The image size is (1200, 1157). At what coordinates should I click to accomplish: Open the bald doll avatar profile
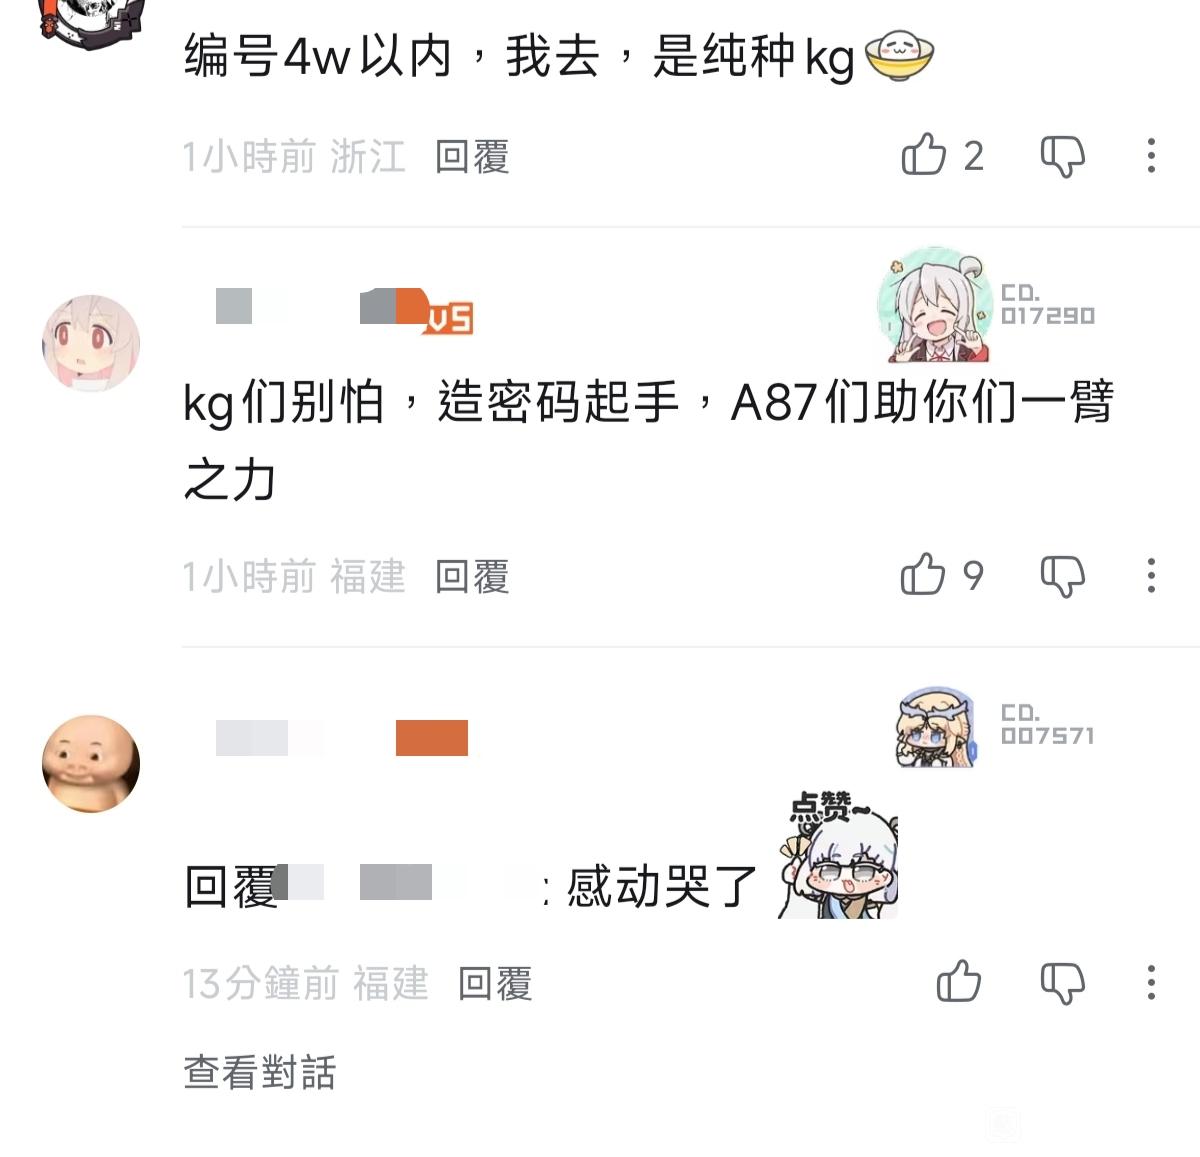tap(91, 763)
